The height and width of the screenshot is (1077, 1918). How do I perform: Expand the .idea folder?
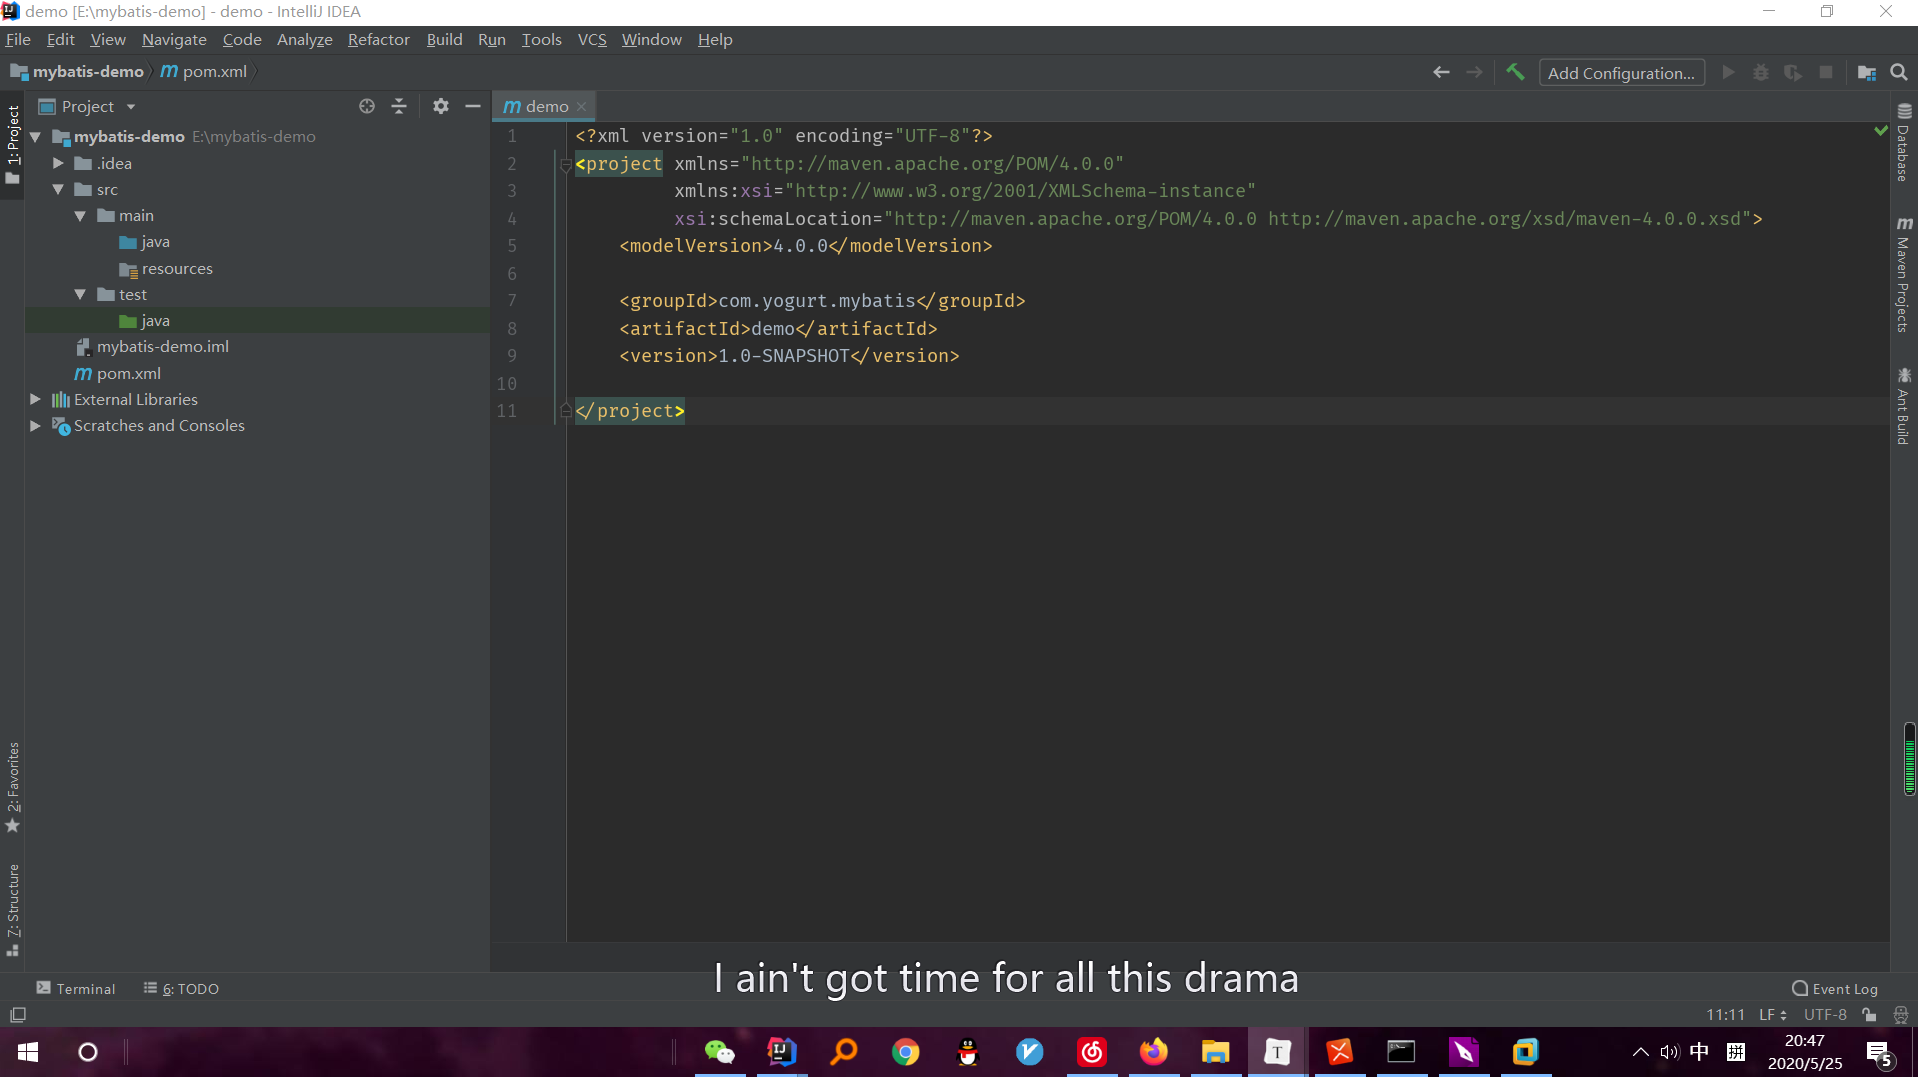(x=58, y=163)
